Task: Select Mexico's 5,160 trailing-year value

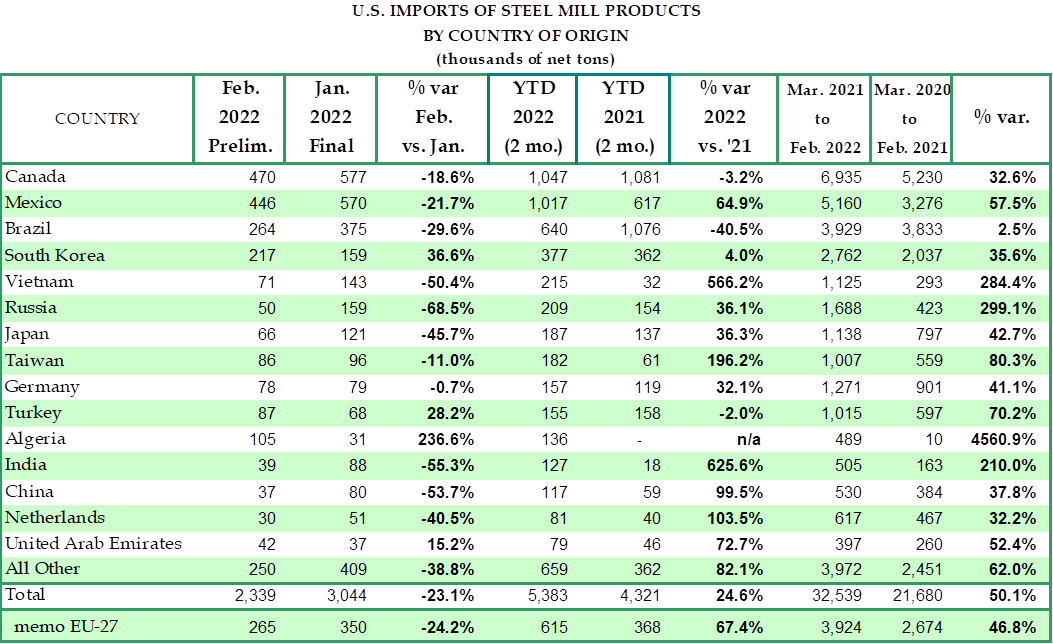Action: [841, 203]
